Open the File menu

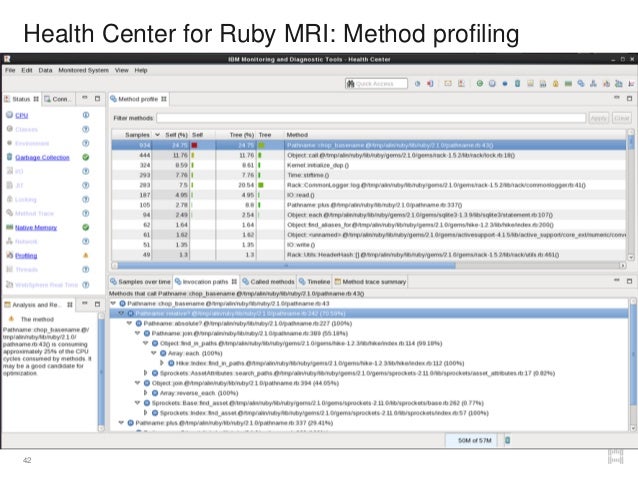tap(10, 70)
